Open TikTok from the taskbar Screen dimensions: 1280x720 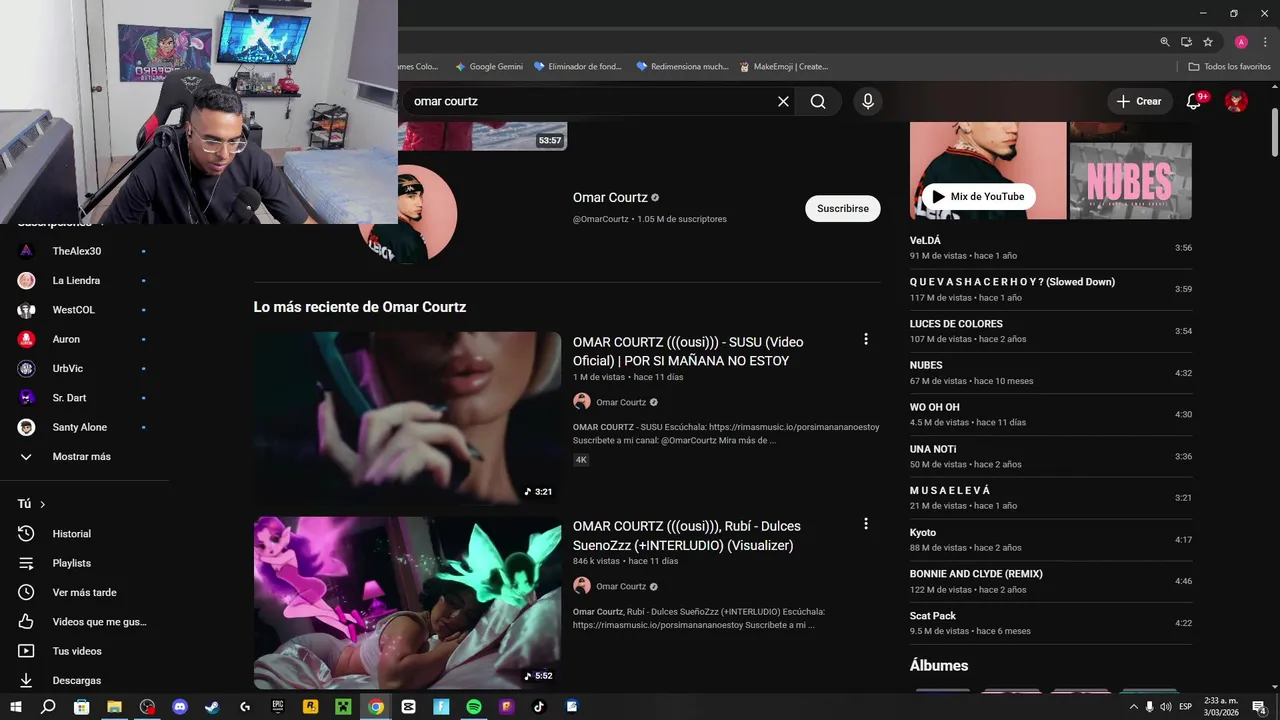click(539, 706)
